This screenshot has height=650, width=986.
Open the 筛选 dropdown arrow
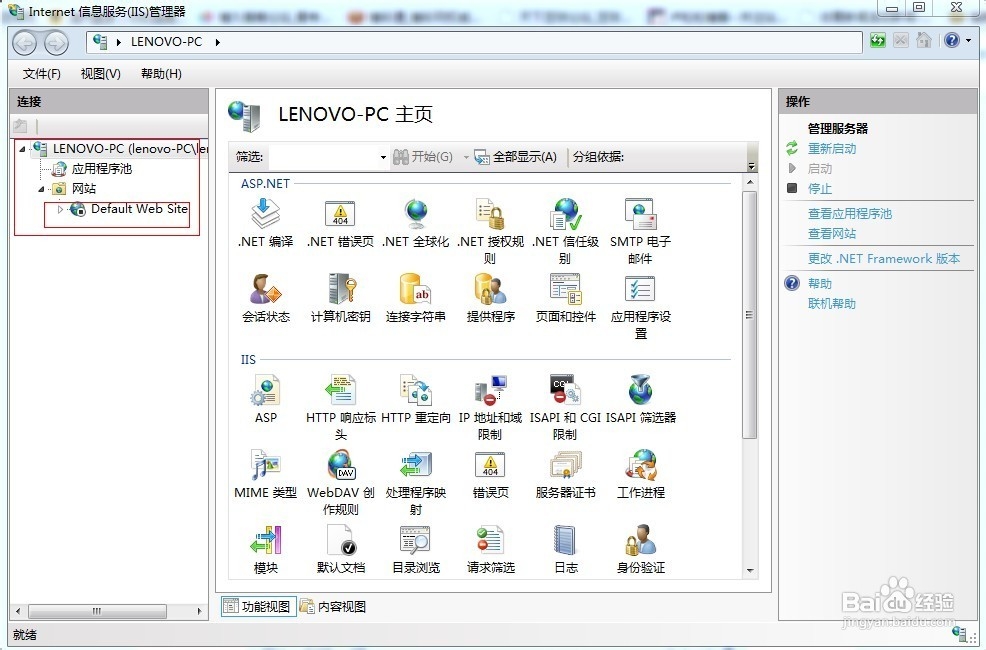pyautogui.click(x=383, y=157)
